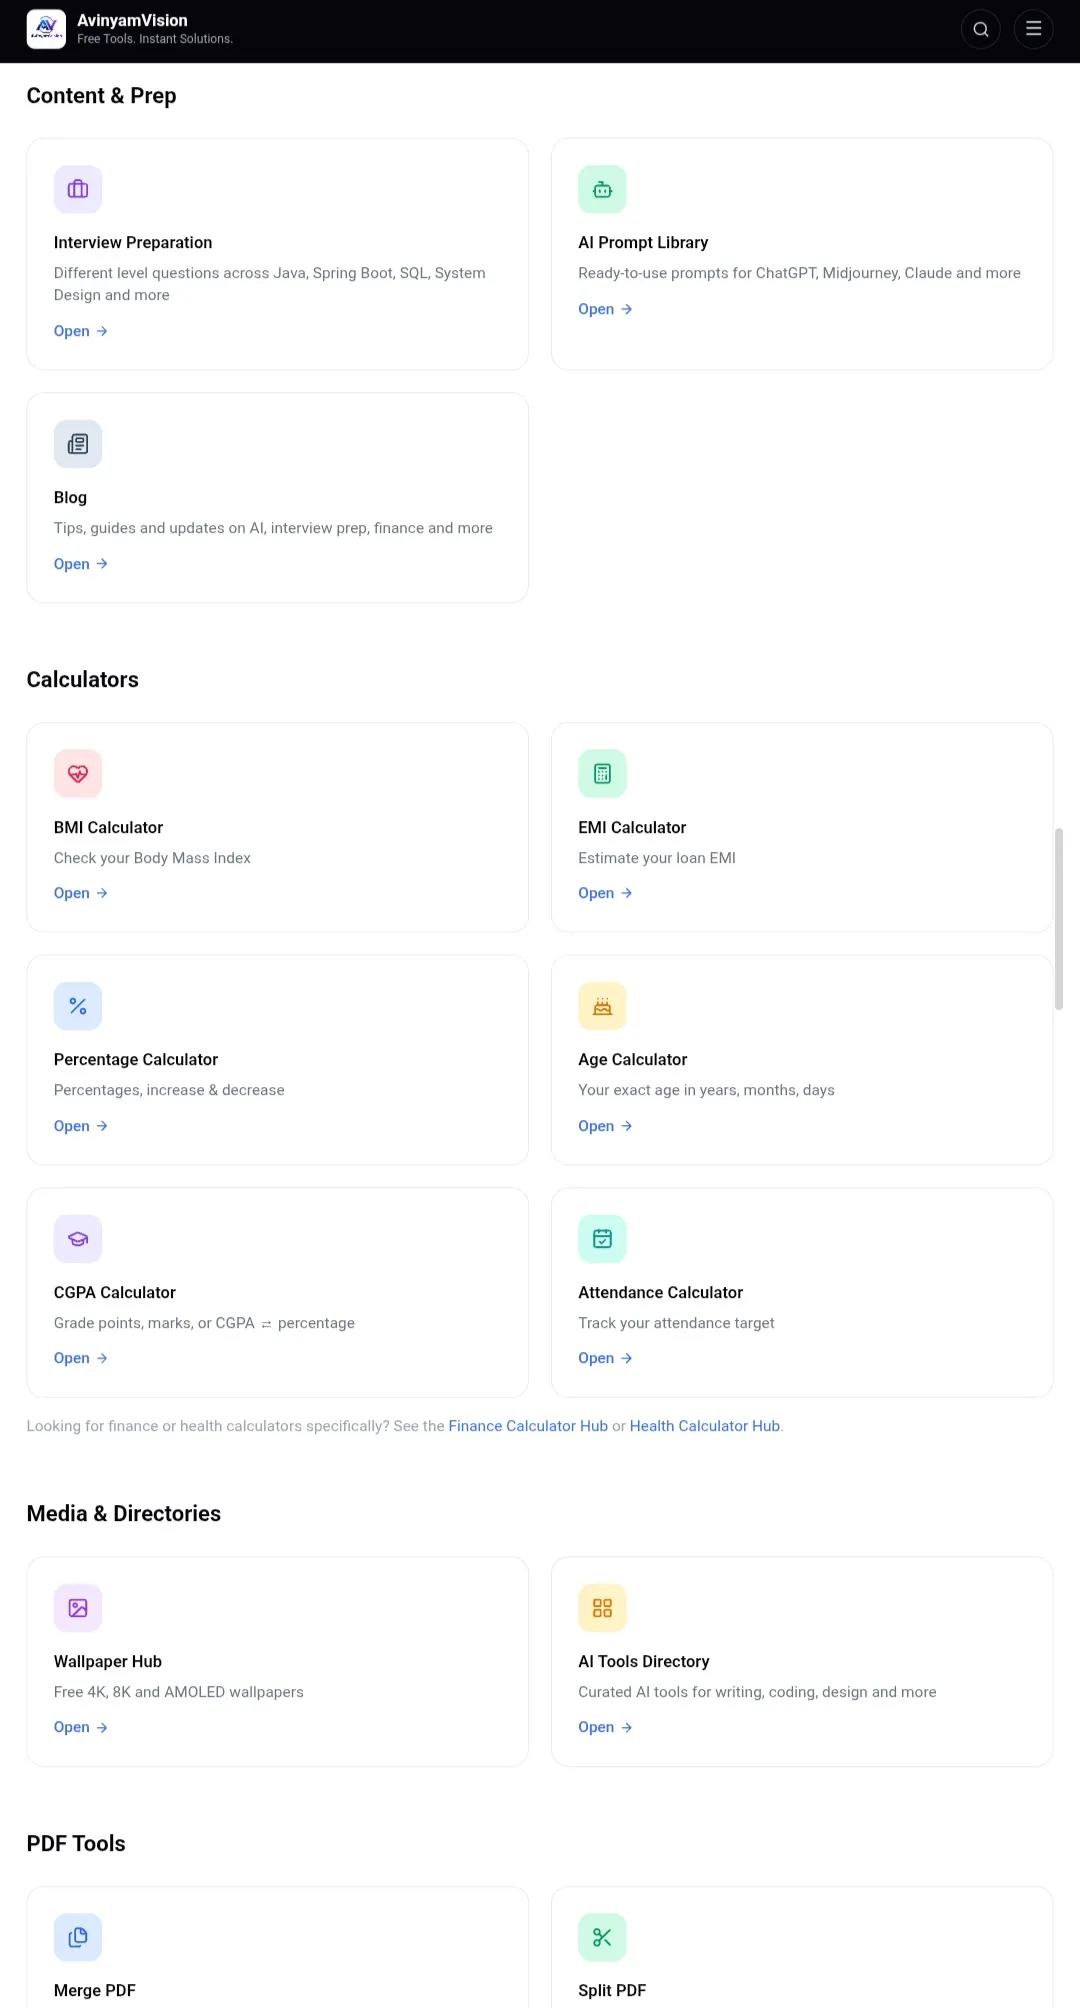Click the AvinyamVision logo
Image resolution: width=1080 pixels, height=2008 pixels.
click(x=46, y=29)
